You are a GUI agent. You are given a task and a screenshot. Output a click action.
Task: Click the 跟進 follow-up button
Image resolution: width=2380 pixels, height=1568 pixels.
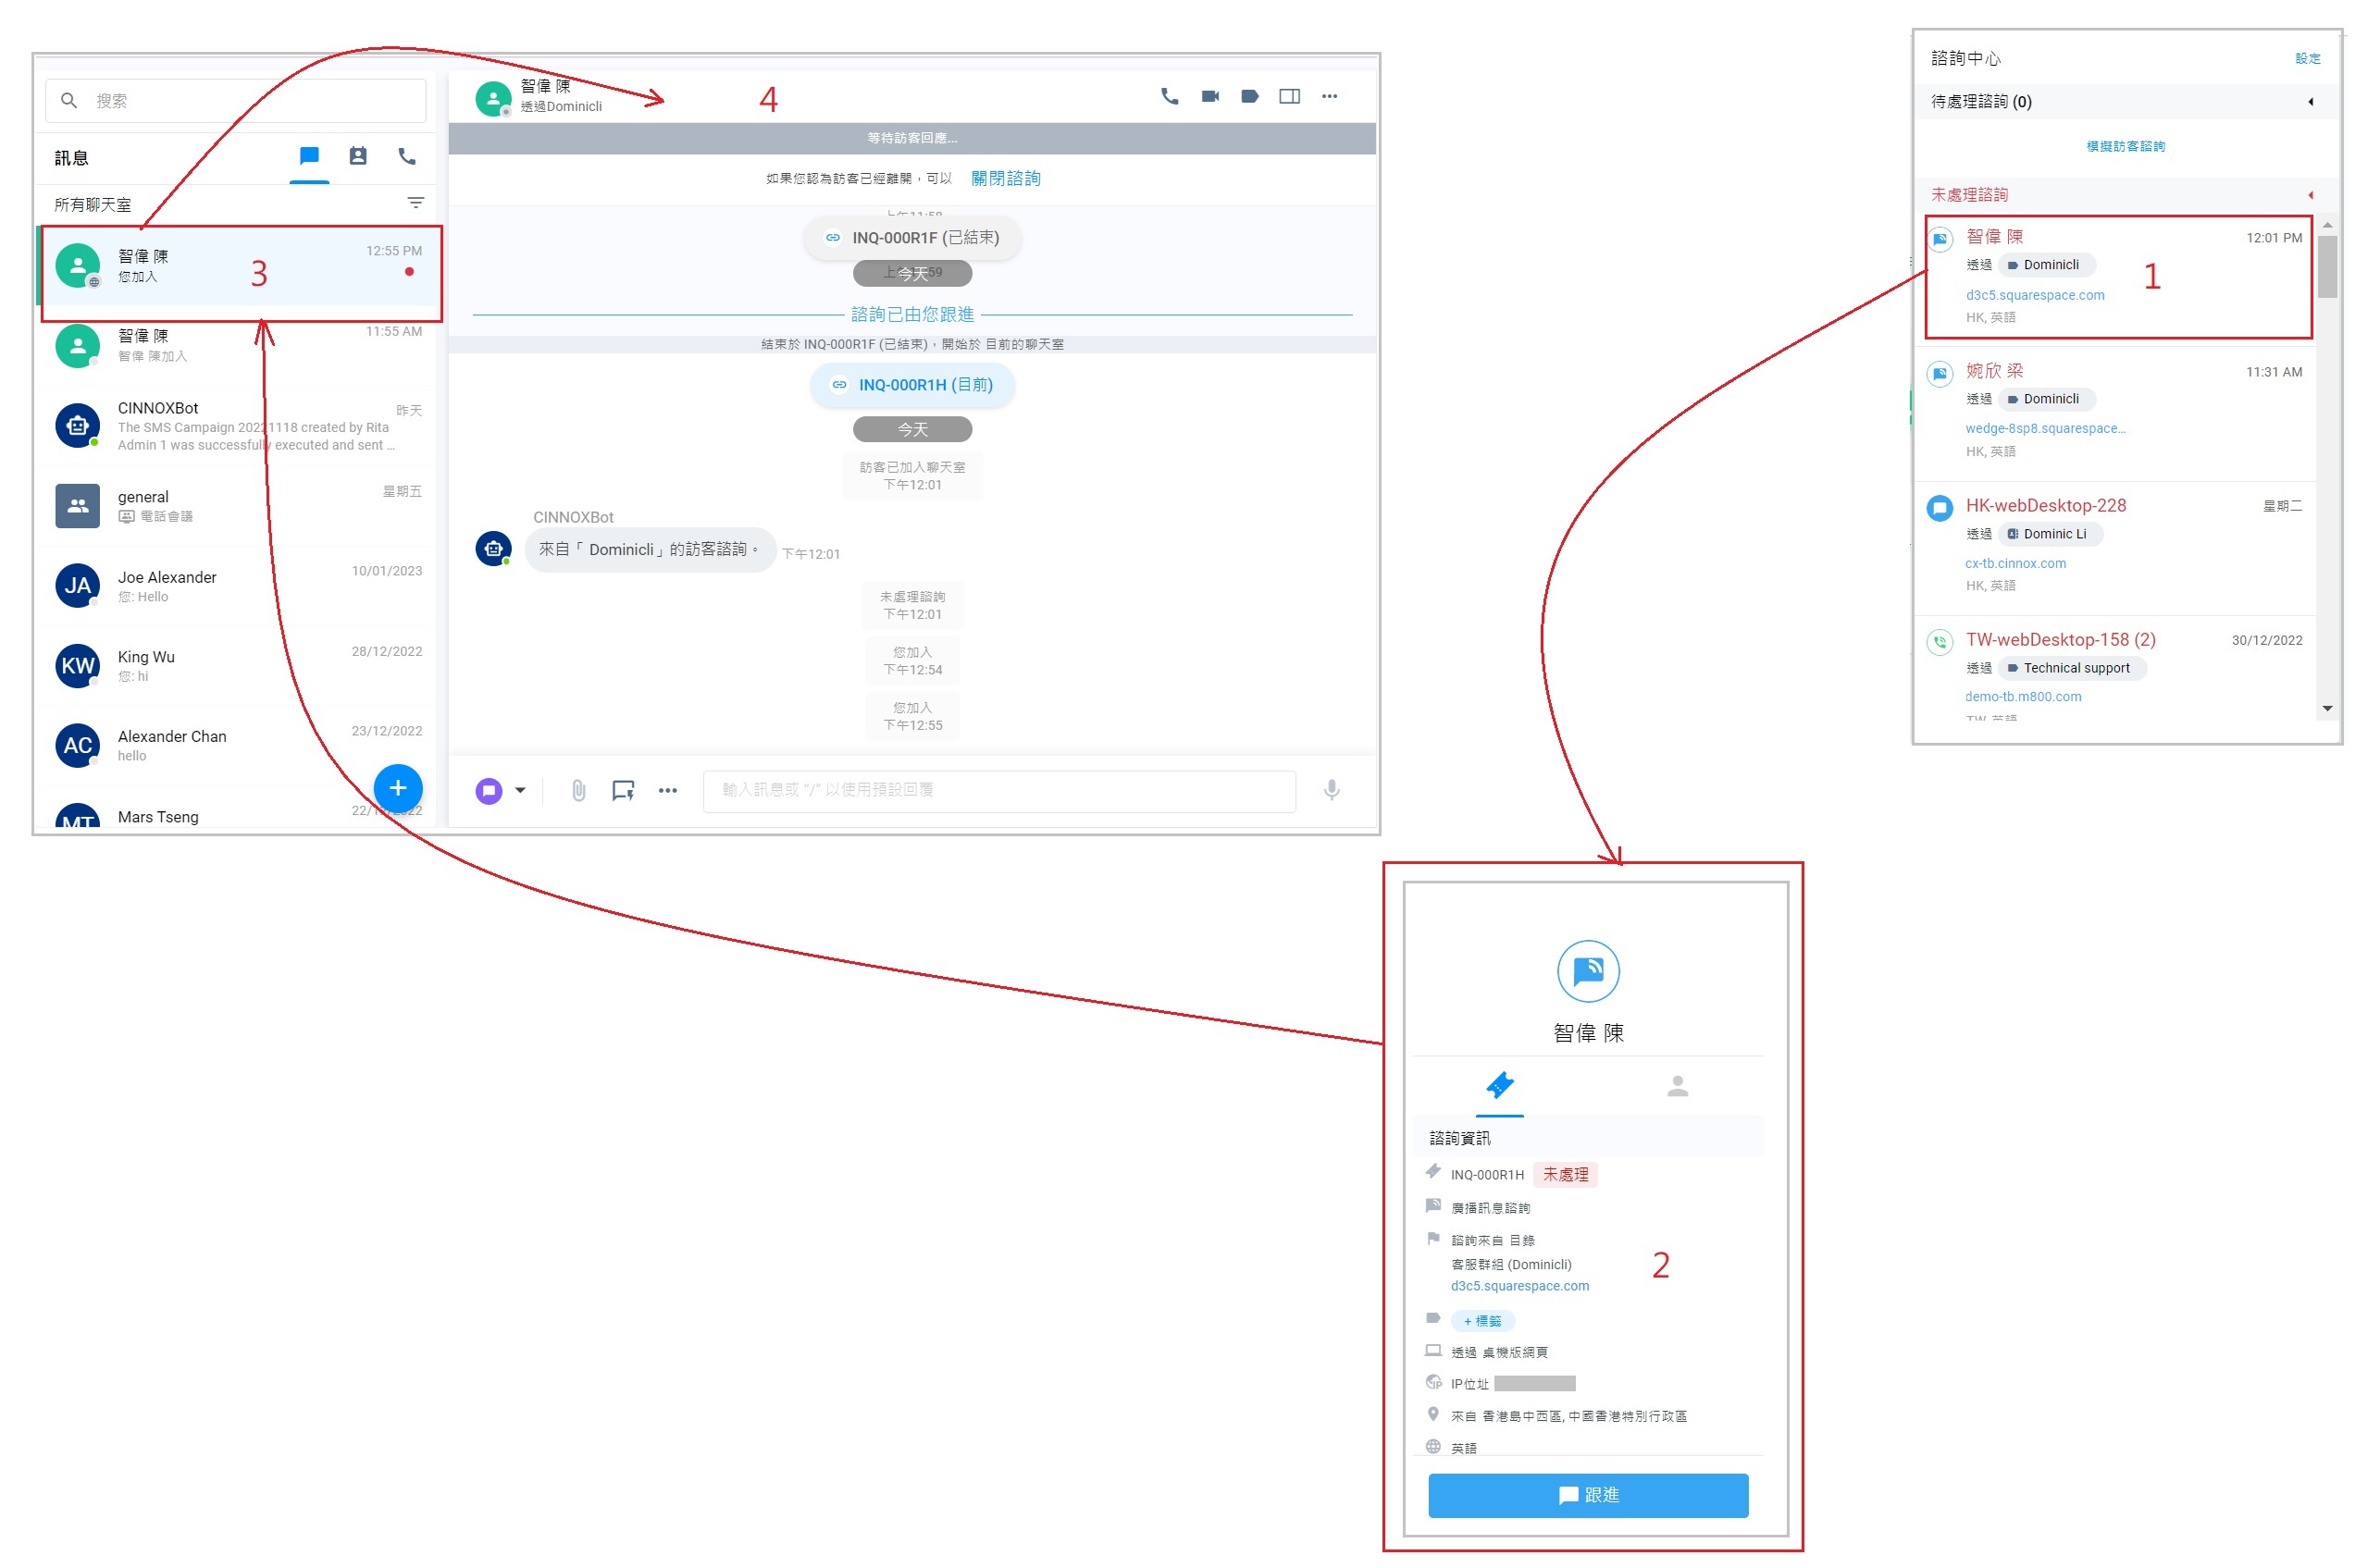[1587, 1495]
